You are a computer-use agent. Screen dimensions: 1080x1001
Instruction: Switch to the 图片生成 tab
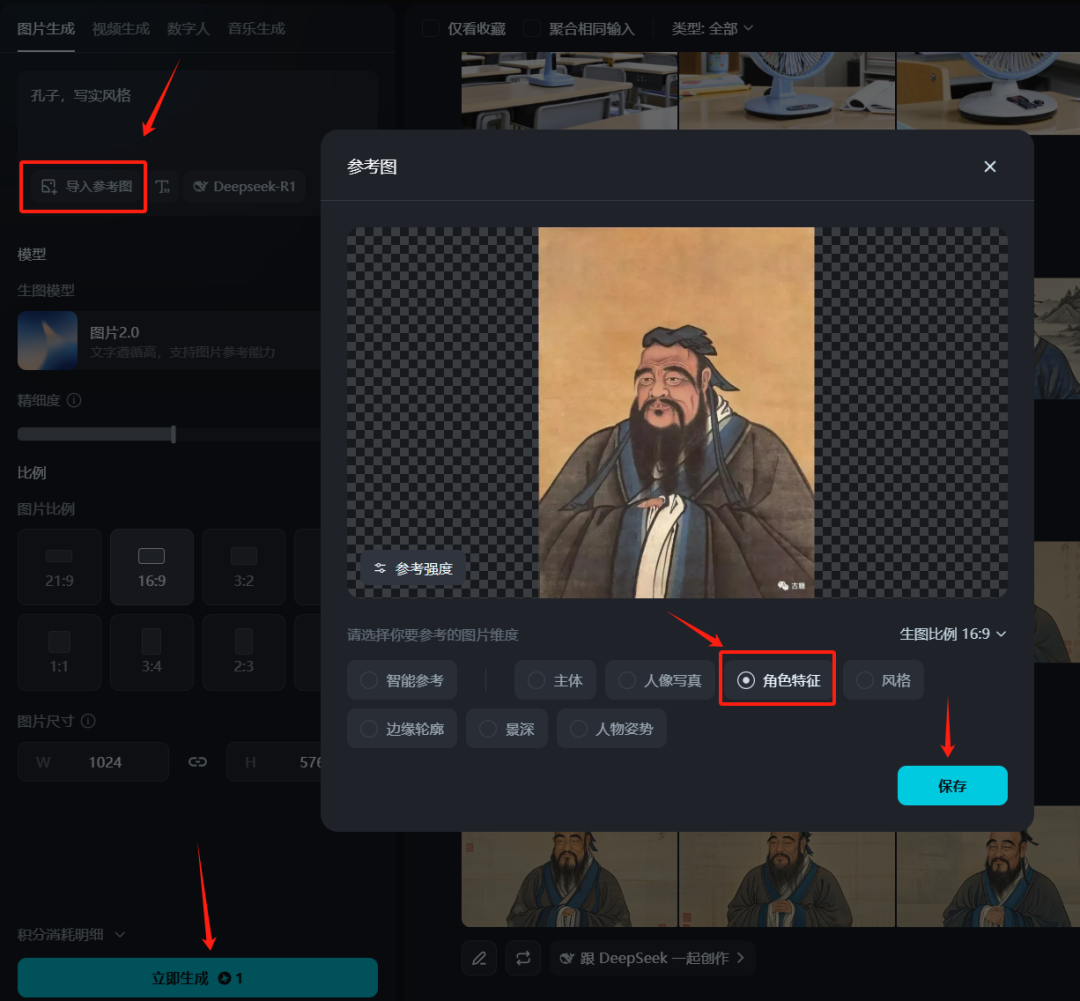(x=46, y=28)
